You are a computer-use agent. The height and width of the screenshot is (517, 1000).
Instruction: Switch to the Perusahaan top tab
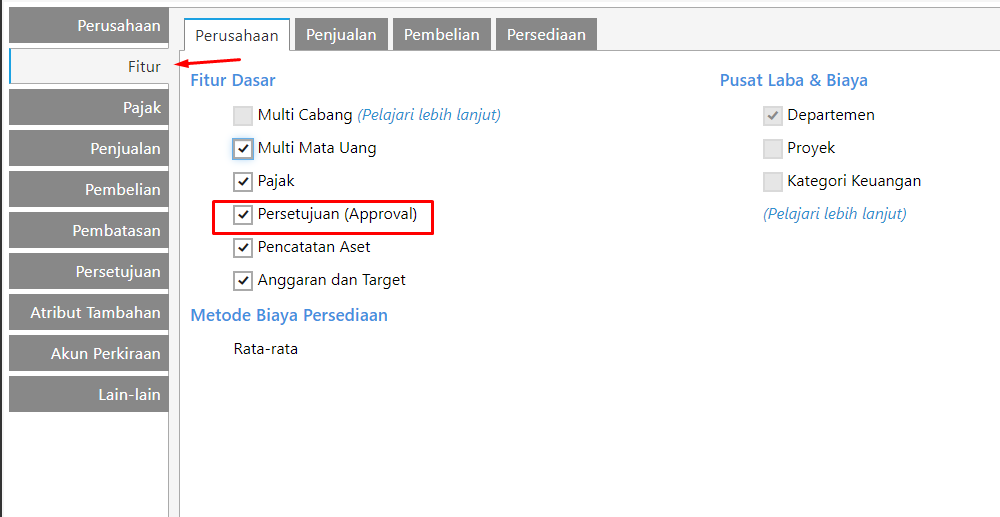237,35
